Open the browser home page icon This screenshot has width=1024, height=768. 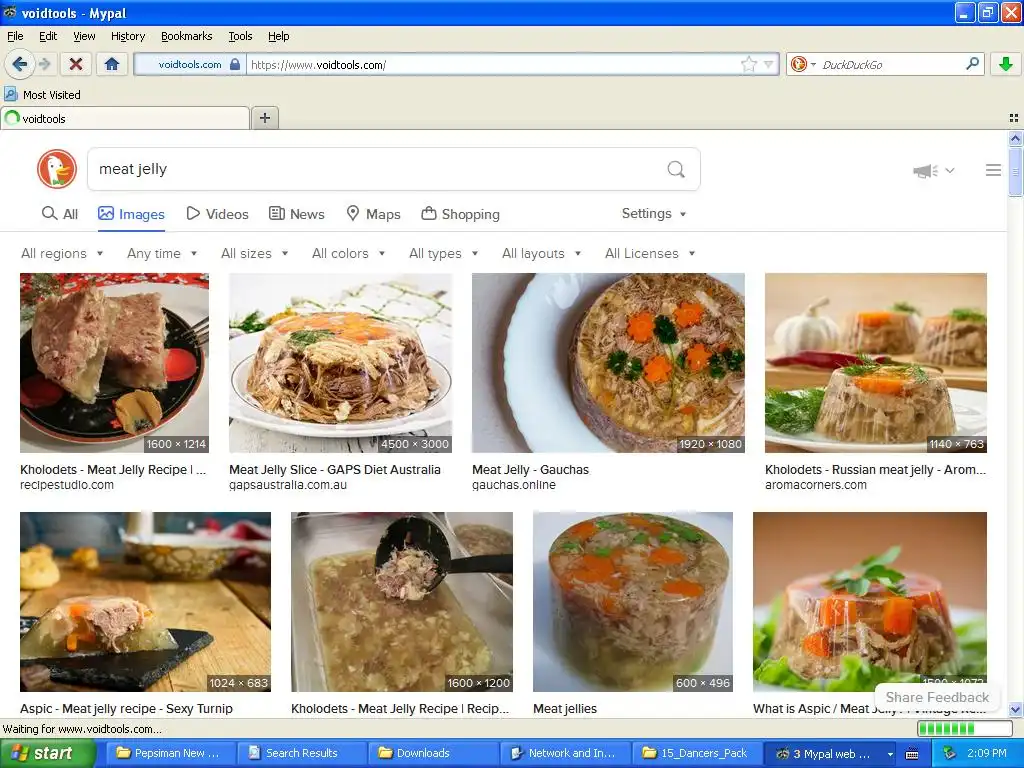(112, 64)
